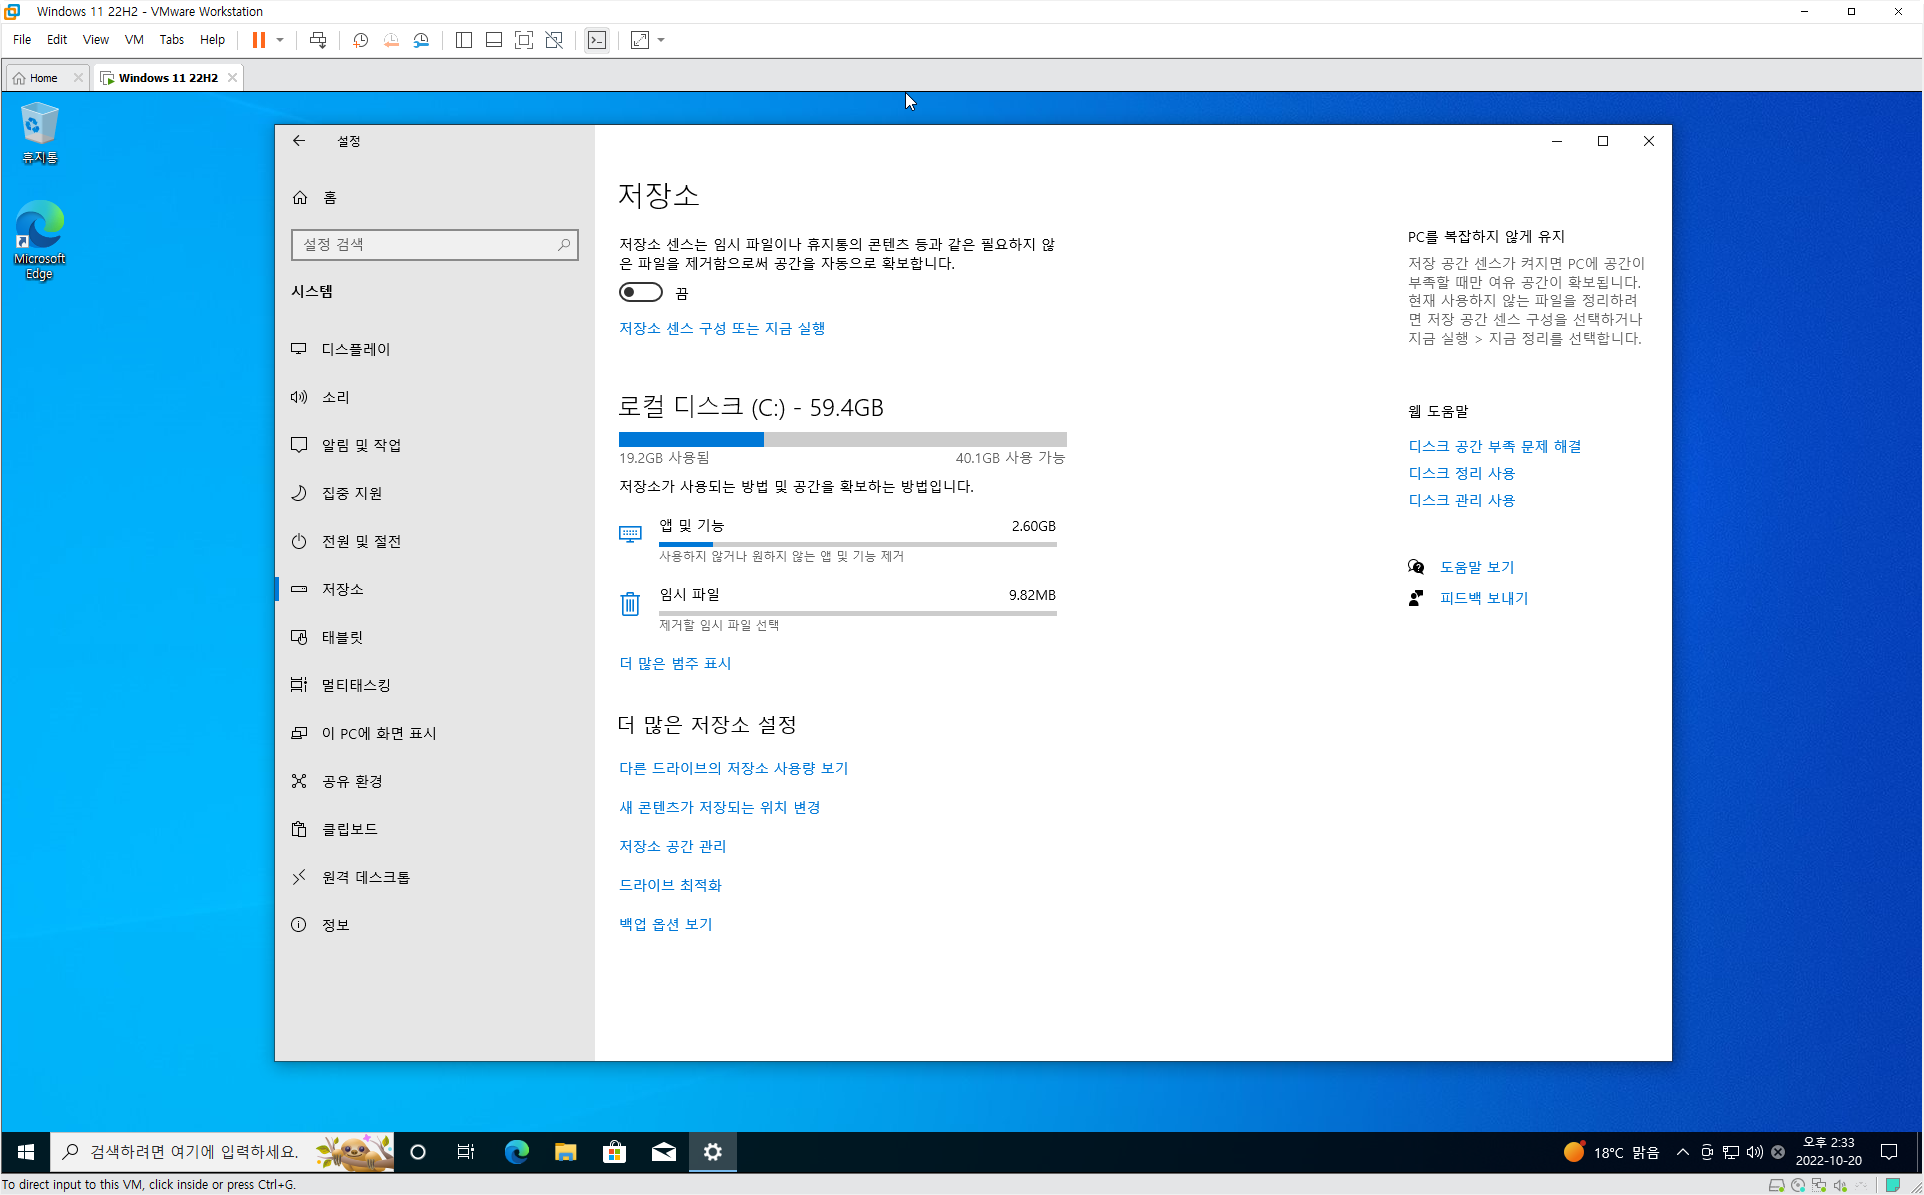1924x1195 pixels.
Task: Switch to the Home tab
Action: click(43, 78)
